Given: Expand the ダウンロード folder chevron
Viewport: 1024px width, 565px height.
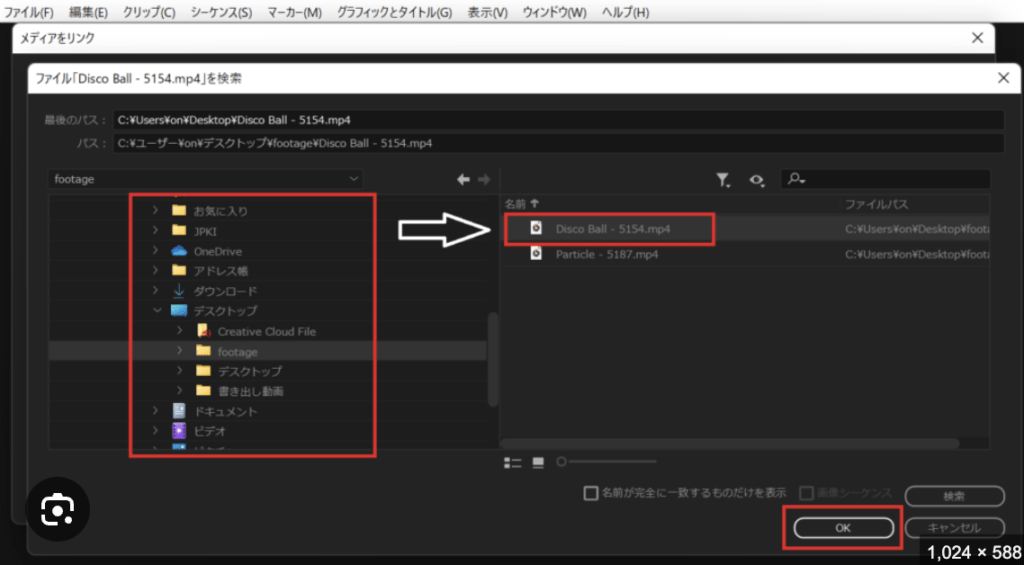Looking at the screenshot, I should [x=155, y=291].
